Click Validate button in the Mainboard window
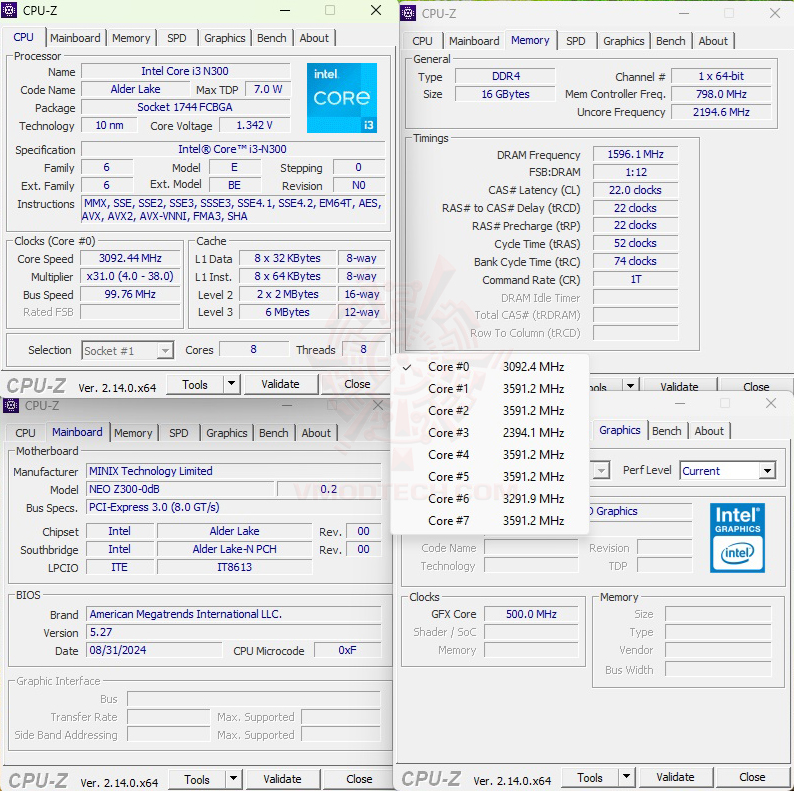This screenshot has width=794, height=791. pyautogui.click(x=283, y=779)
